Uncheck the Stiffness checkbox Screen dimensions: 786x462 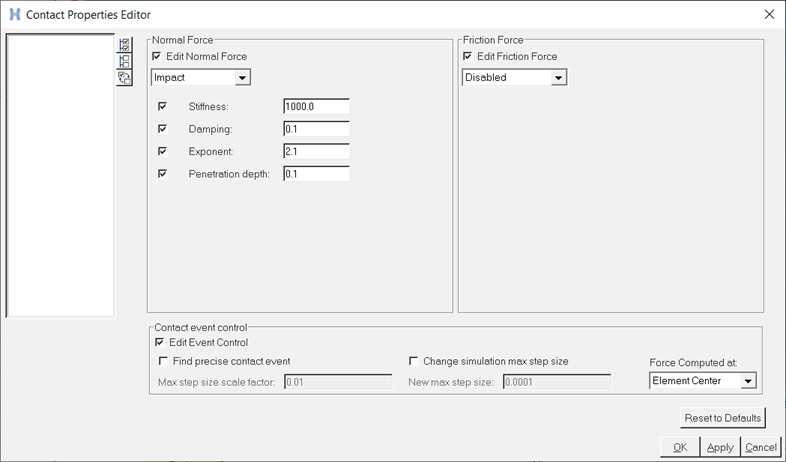(x=162, y=106)
